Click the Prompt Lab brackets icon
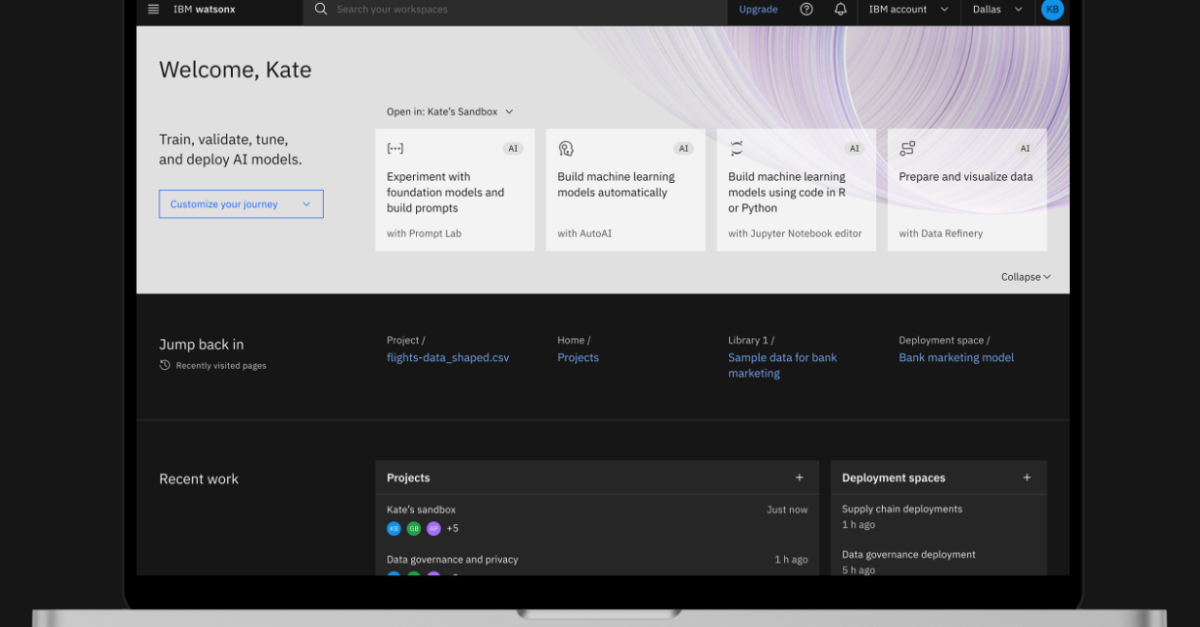 [x=395, y=148]
